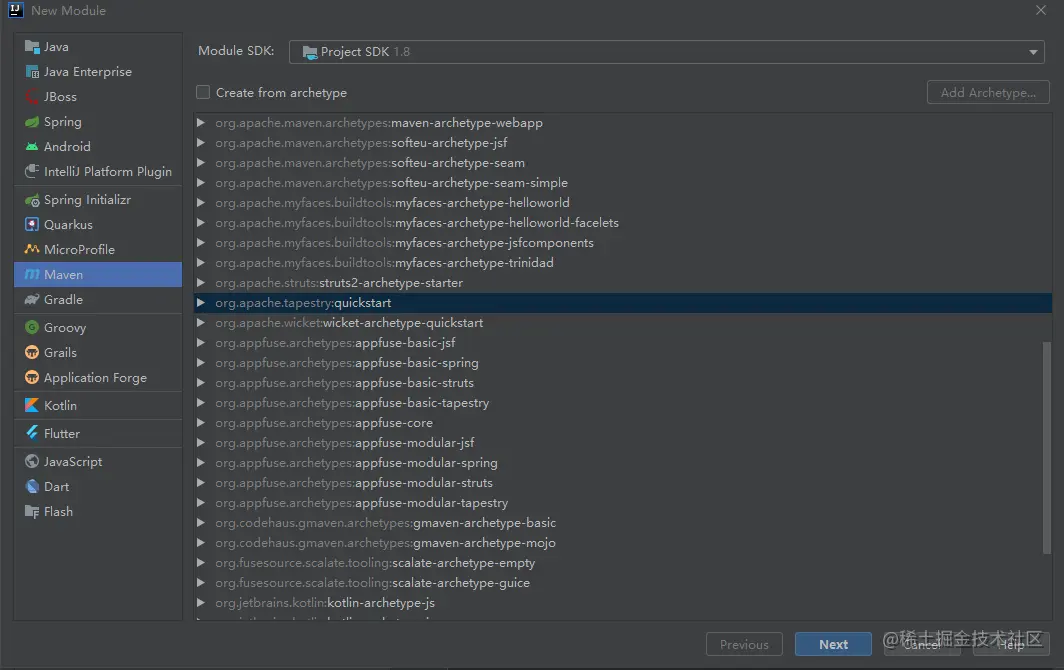The width and height of the screenshot is (1064, 670).
Task: Click the JBoss icon in module list
Action: coord(33,97)
